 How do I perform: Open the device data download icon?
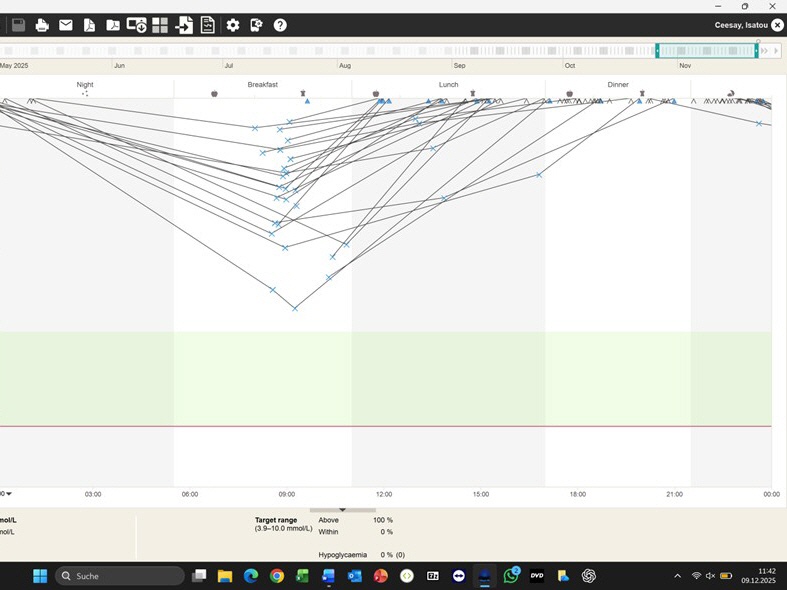pos(136,25)
